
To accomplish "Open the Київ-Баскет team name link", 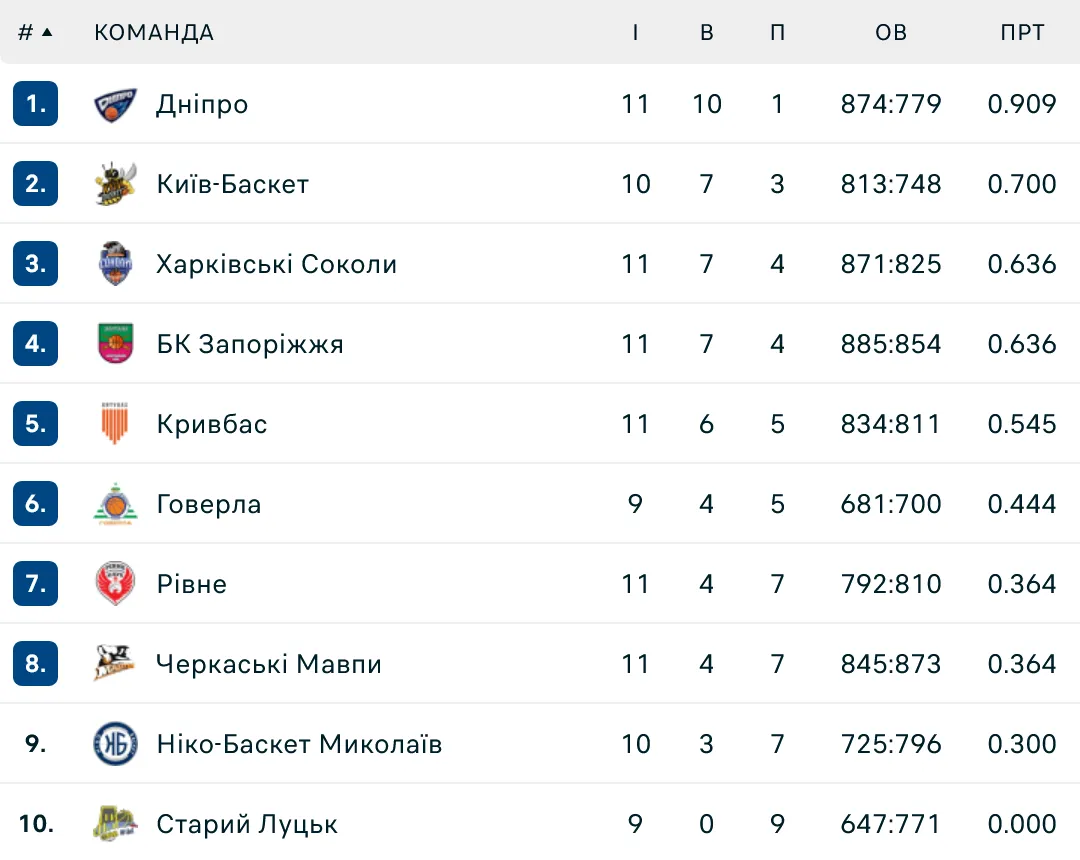I will click(x=233, y=184).
